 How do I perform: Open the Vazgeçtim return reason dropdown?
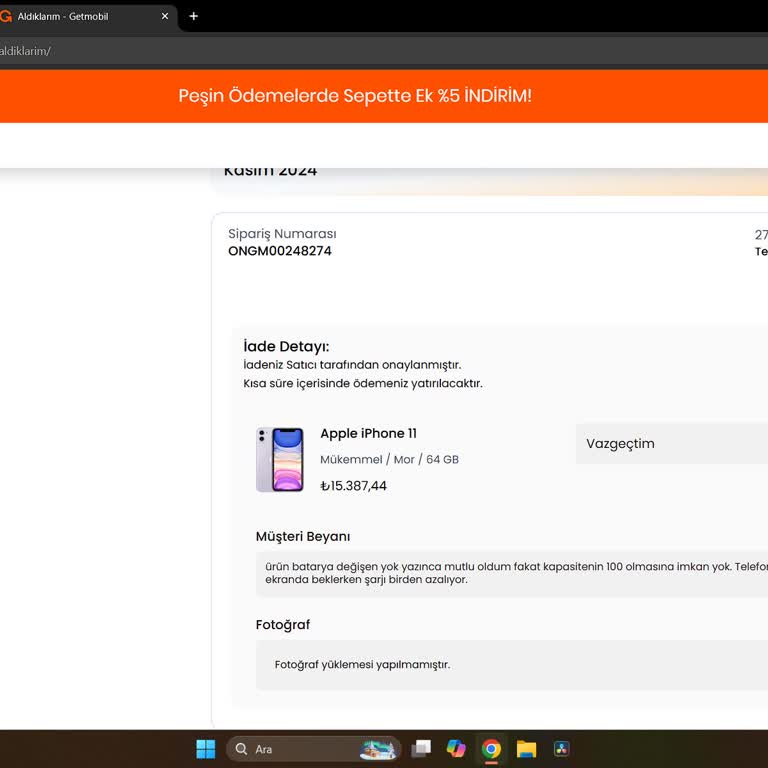pos(672,444)
